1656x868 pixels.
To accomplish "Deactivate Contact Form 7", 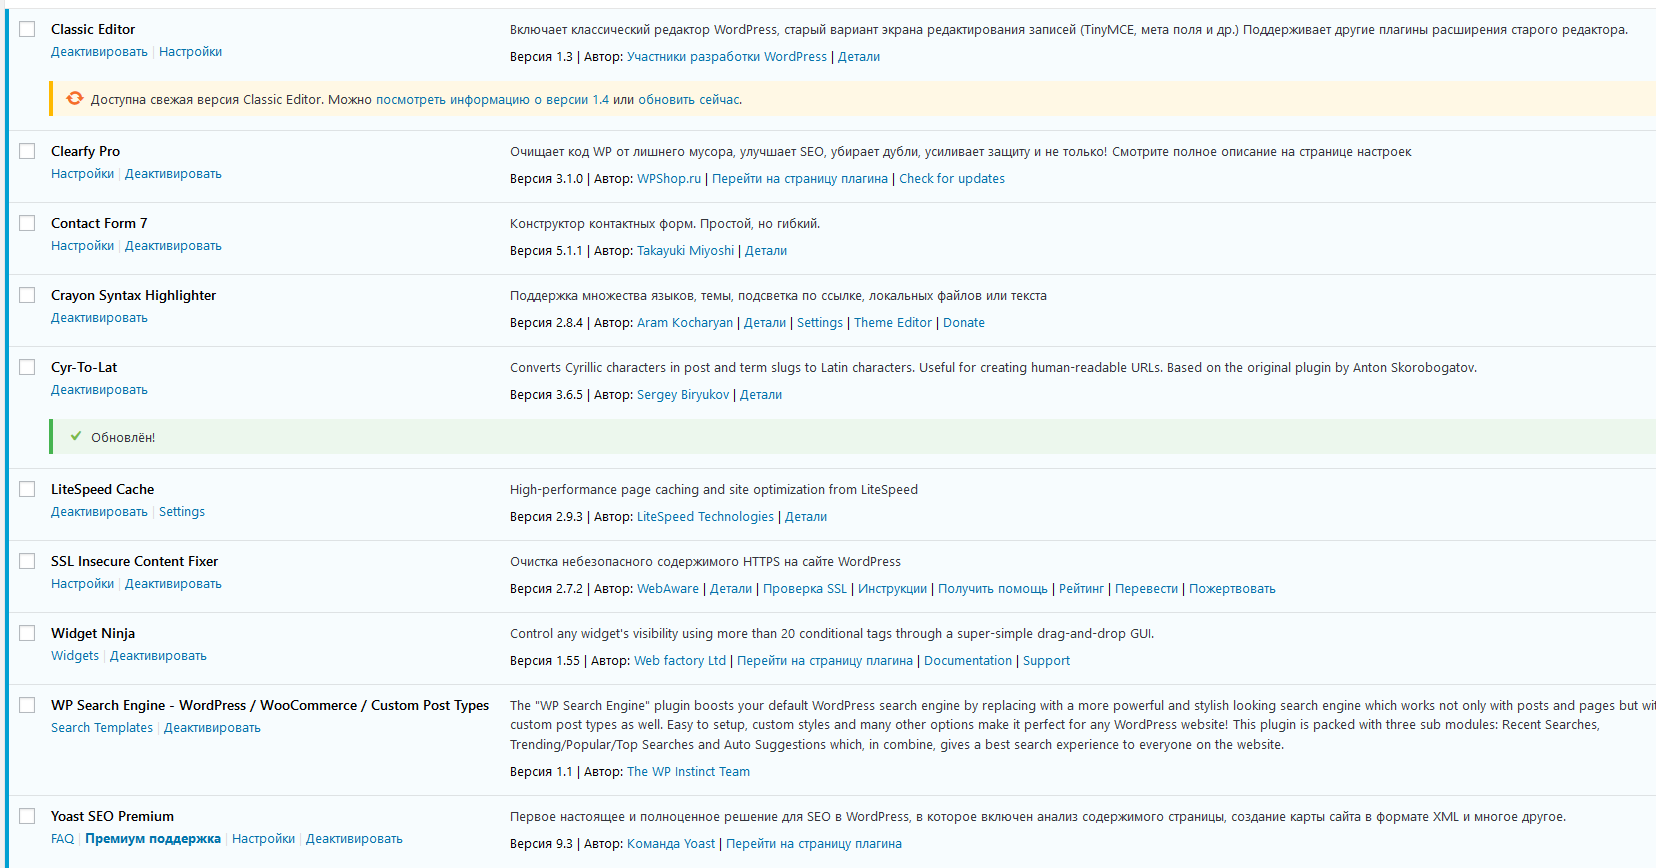I will (x=173, y=246).
